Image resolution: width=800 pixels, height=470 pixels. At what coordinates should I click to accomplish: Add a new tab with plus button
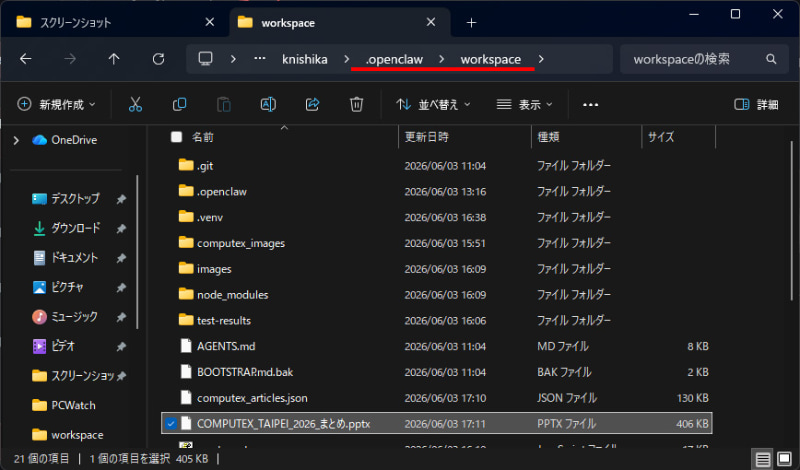pyautogui.click(x=471, y=22)
